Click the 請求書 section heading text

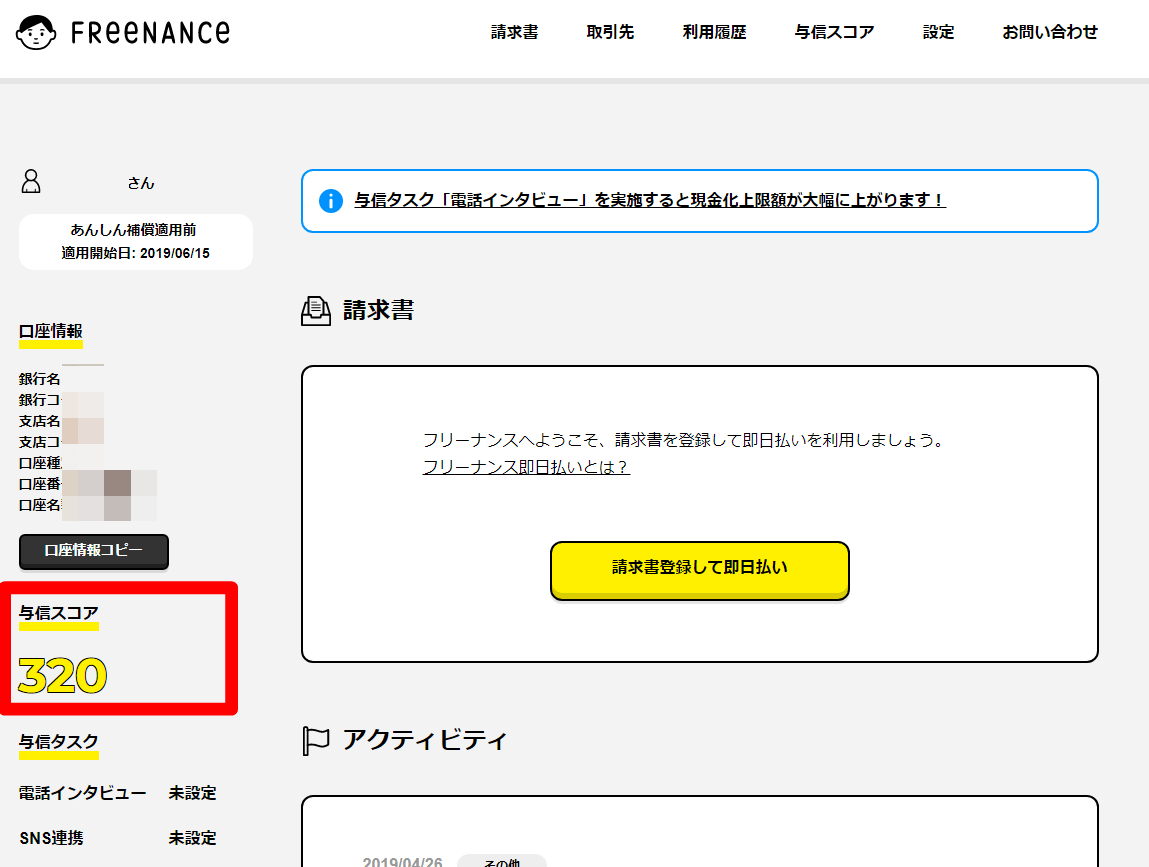tap(378, 311)
